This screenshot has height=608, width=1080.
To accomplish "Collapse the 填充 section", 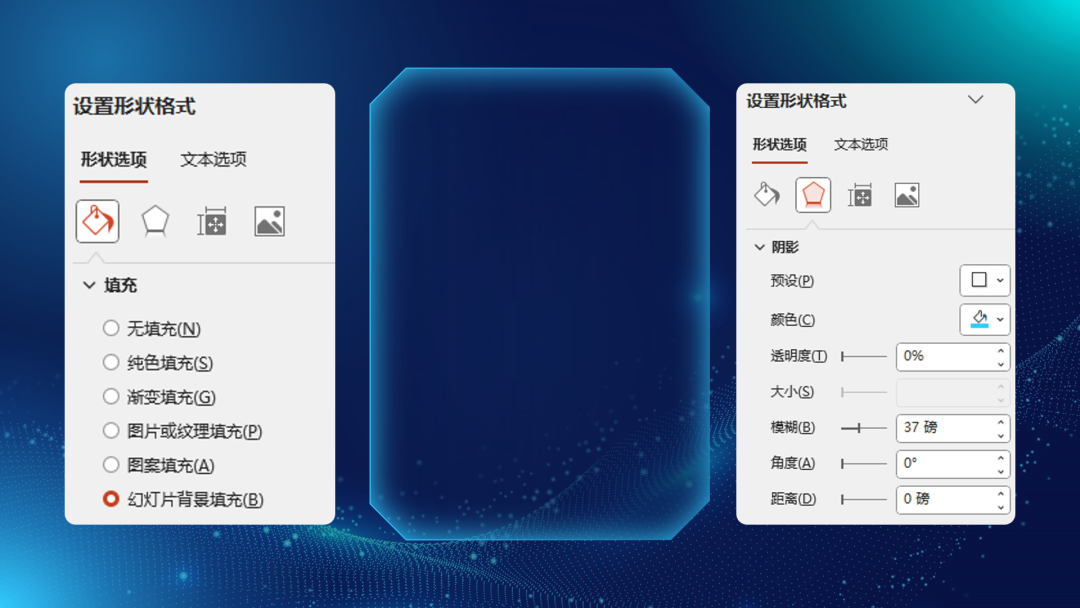I will click(89, 285).
